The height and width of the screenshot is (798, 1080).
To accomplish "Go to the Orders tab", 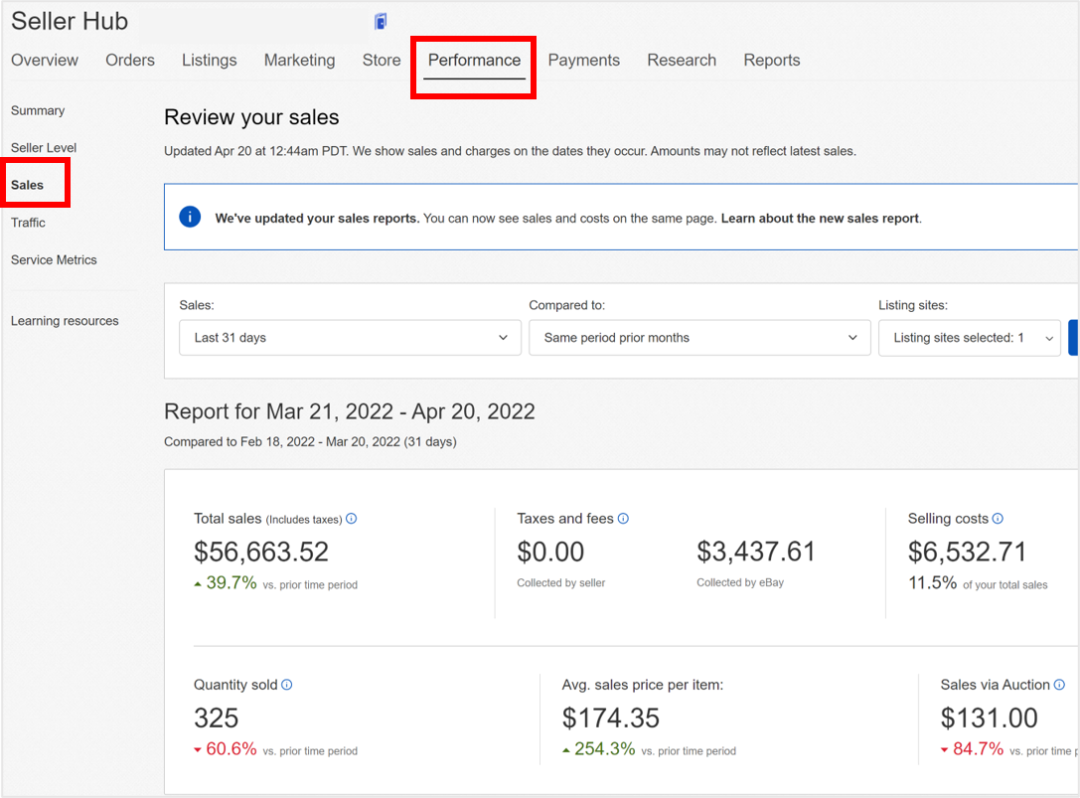I will (130, 61).
